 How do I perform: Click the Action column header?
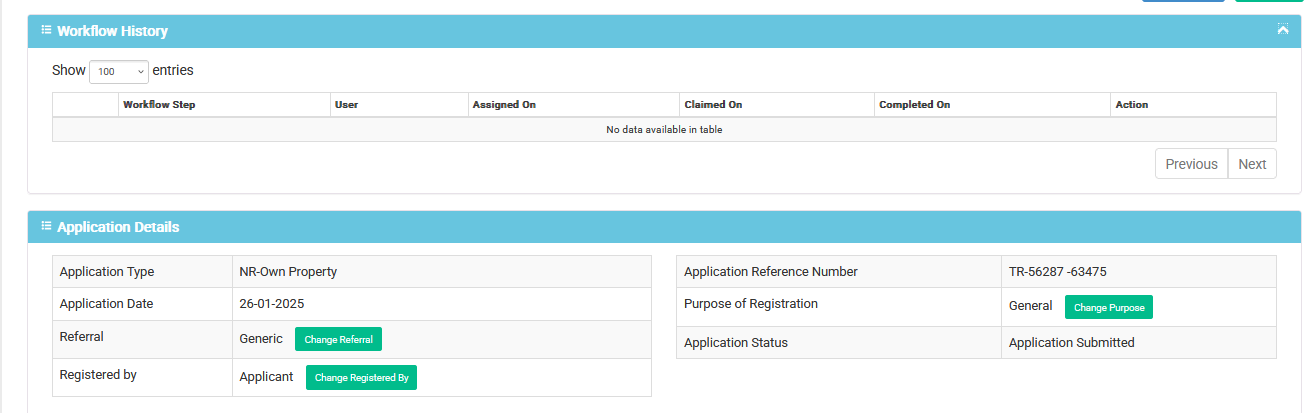click(1193, 105)
